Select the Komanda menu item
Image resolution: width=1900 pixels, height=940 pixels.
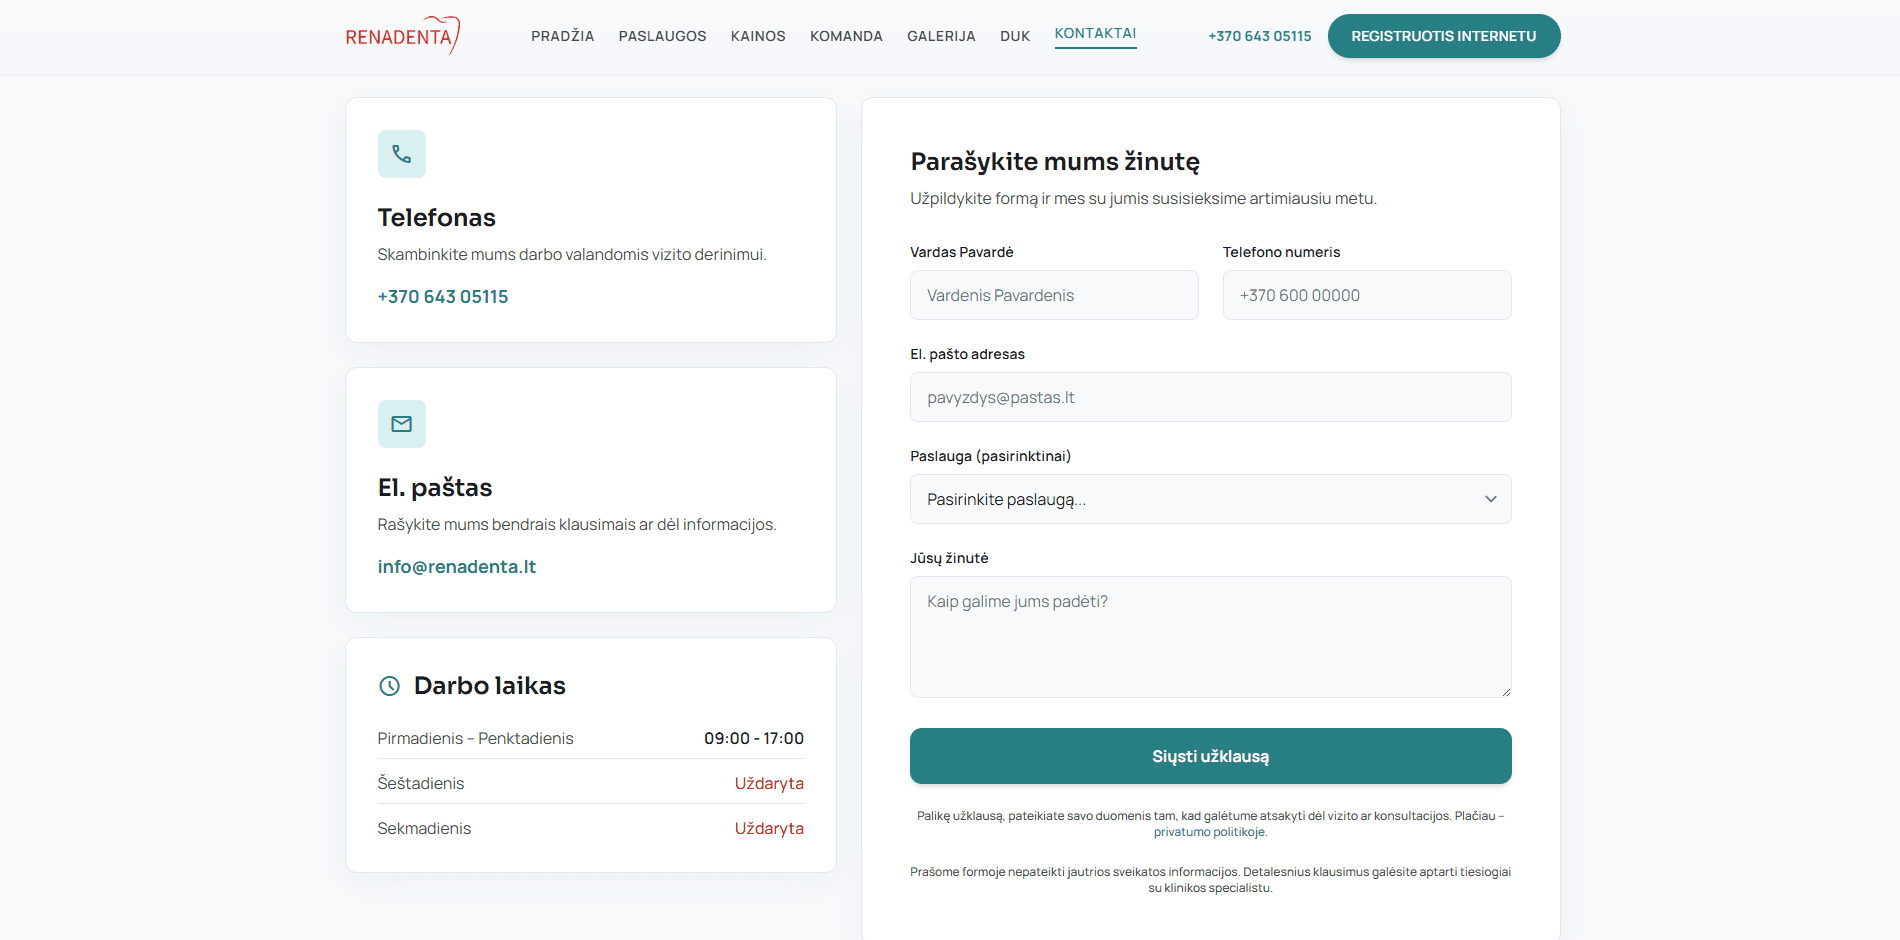click(x=846, y=36)
